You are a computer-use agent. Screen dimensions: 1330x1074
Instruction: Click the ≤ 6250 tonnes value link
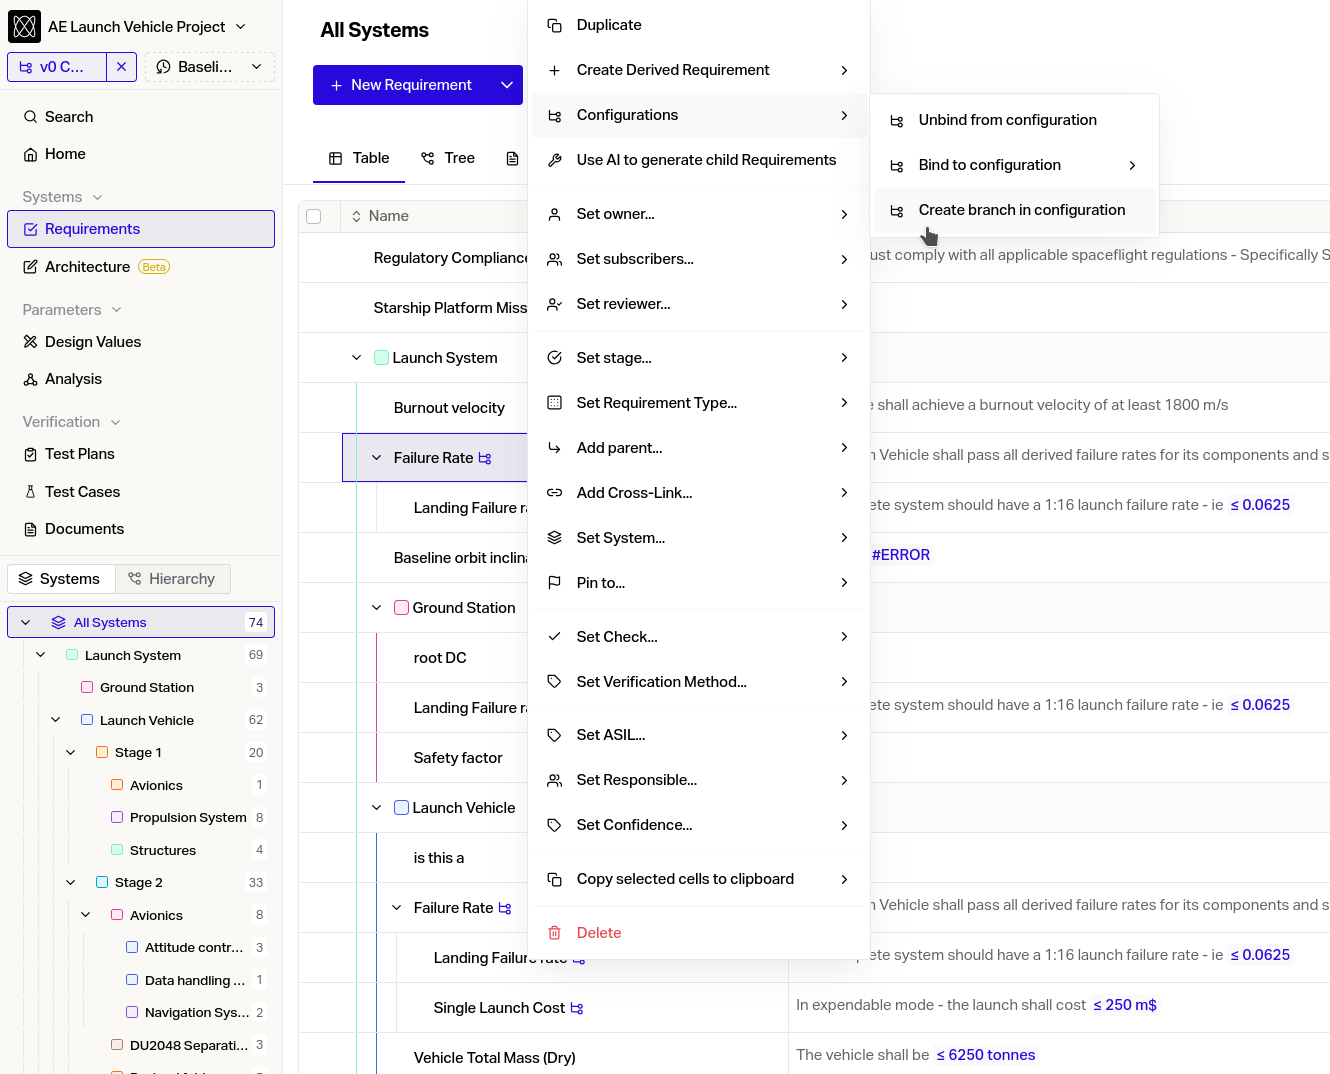click(986, 1055)
